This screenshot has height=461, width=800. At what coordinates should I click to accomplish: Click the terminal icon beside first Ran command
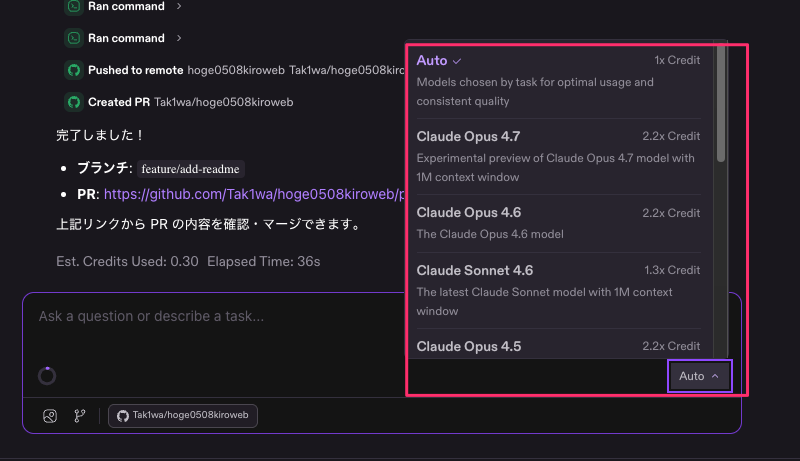point(74,7)
